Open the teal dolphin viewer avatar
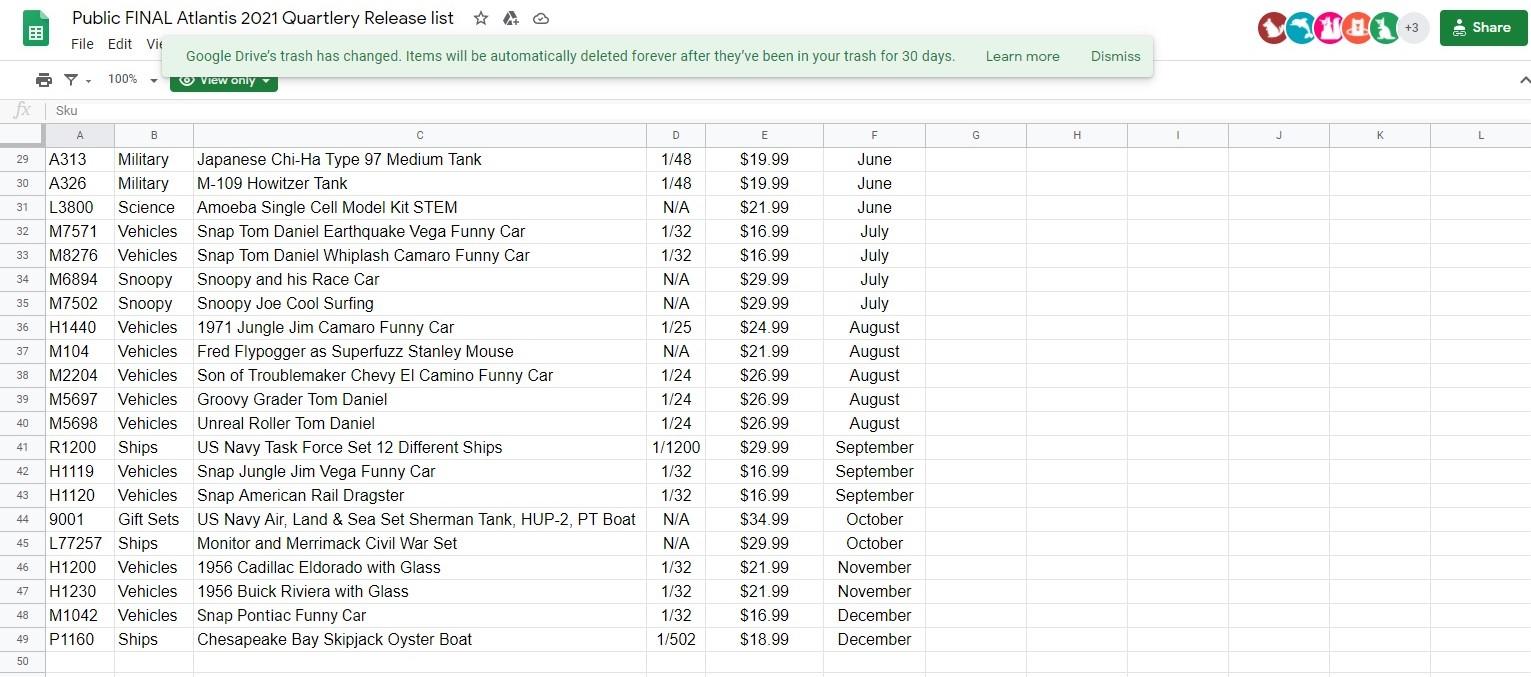The height and width of the screenshot is (677, 1531). pyautogui.click(x=1300, y=28)
